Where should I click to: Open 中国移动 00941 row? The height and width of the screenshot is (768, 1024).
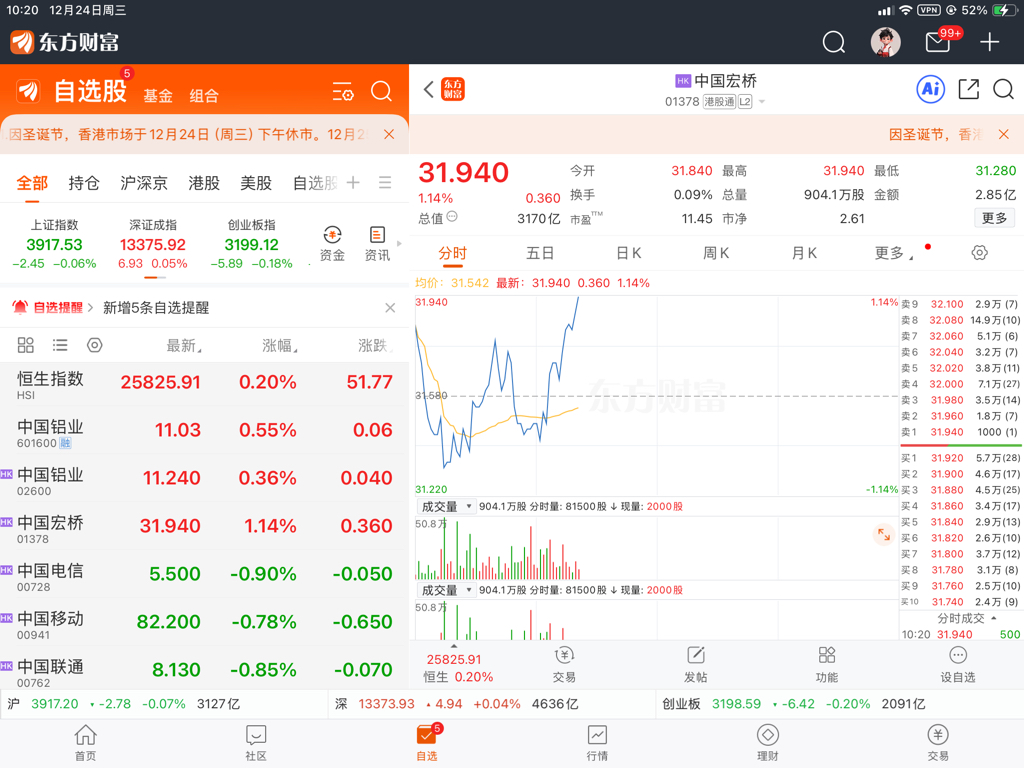click(x=204, y=623)
